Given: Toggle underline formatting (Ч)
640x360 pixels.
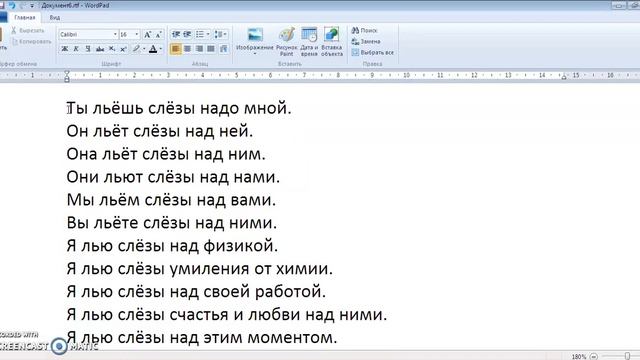Looking at the screenshot, I should point(88,49).
